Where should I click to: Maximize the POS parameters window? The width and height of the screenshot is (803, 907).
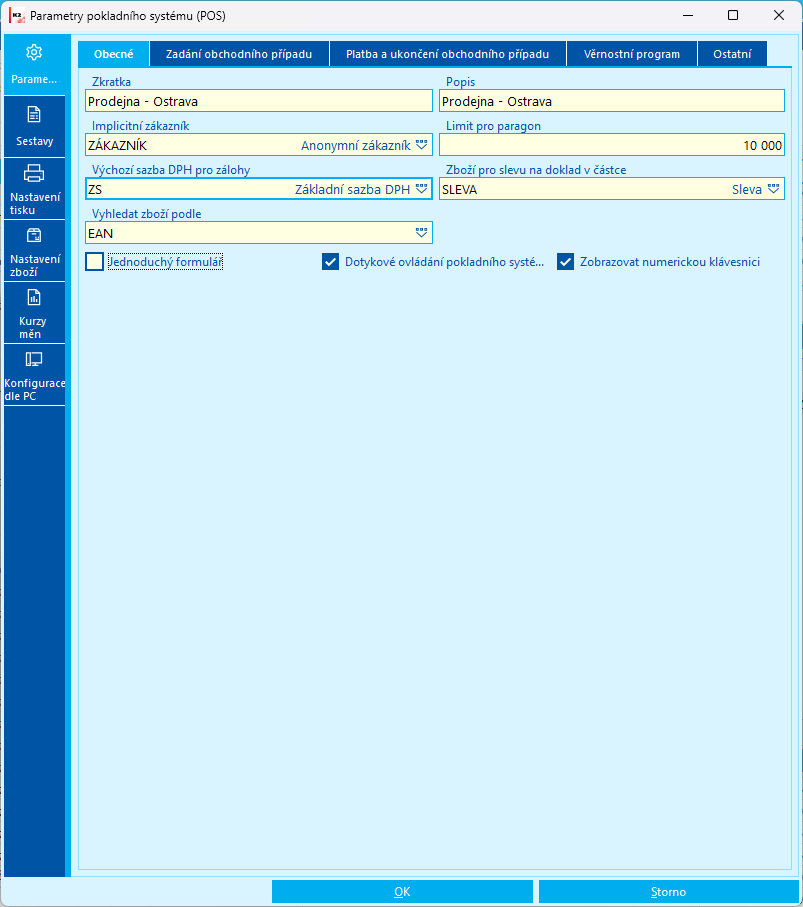click(733, 15)
